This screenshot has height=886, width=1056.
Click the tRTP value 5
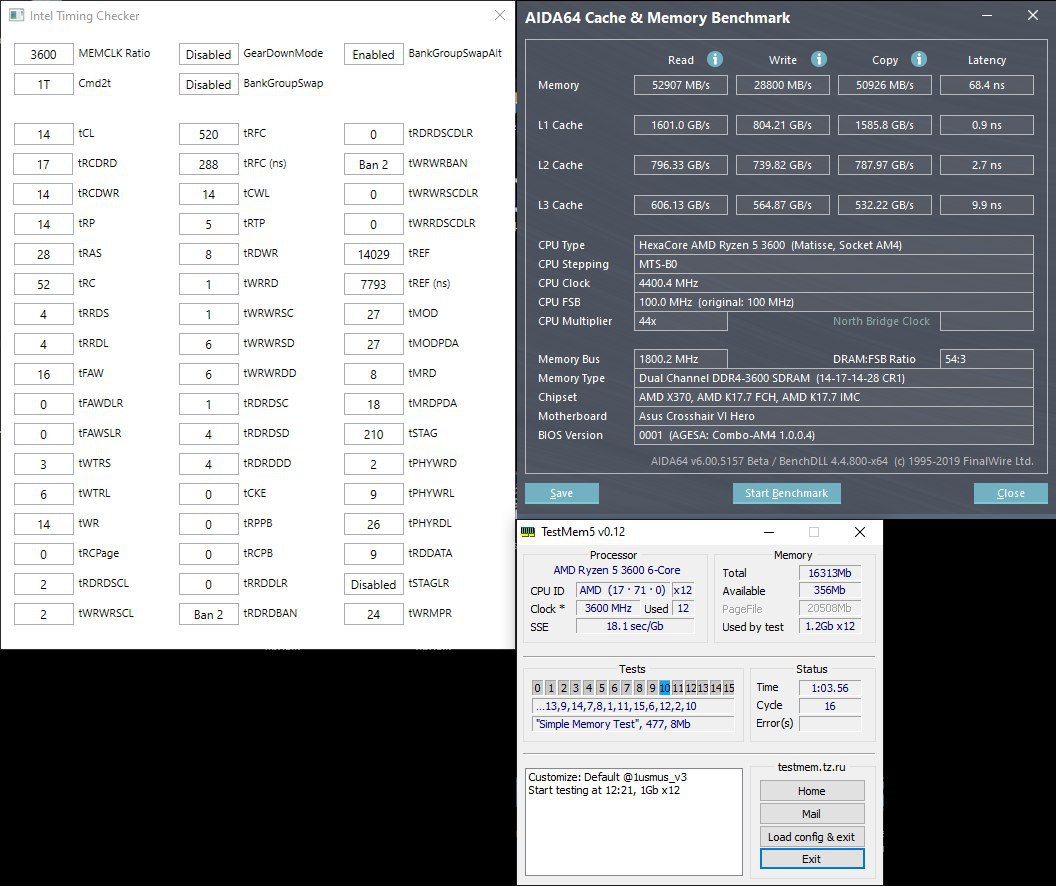click(209, 224)
